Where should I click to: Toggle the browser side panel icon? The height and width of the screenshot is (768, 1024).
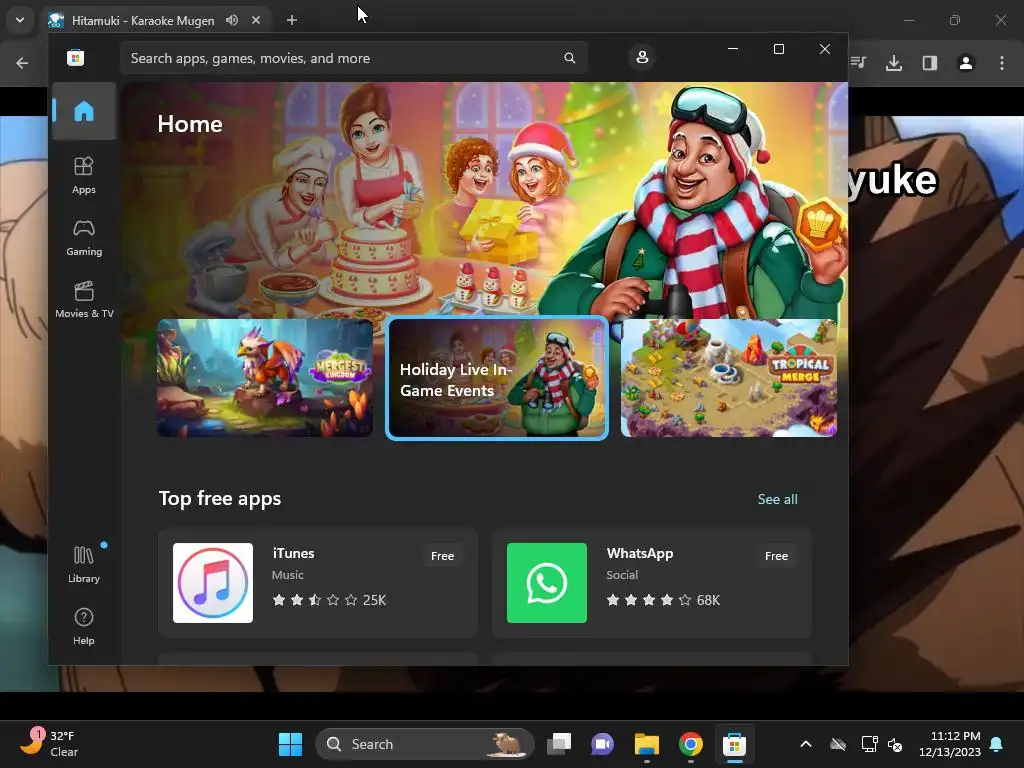pyautogui.click(x=930, y=63)
